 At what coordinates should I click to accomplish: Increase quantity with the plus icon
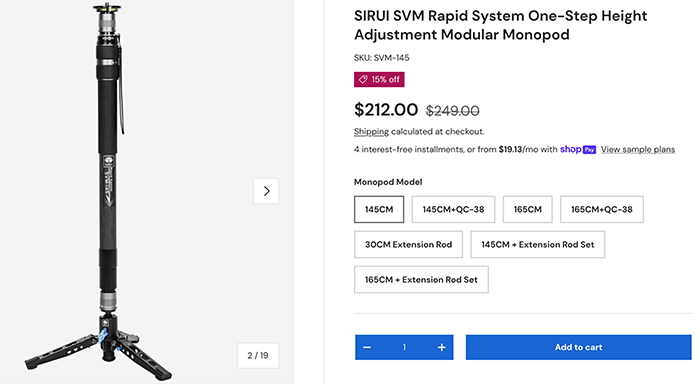coord(442,347)
